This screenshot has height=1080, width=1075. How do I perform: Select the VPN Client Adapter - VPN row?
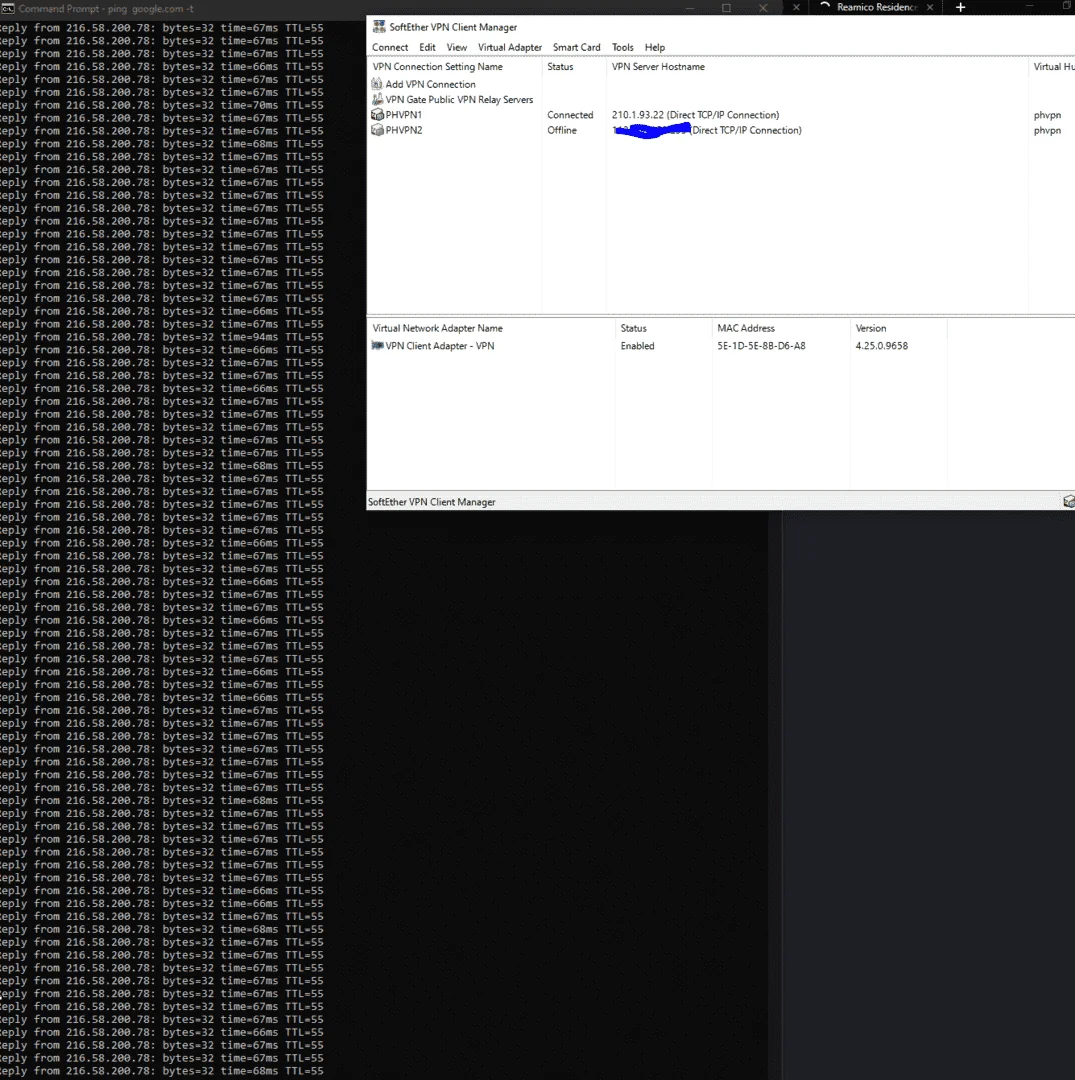439,346
